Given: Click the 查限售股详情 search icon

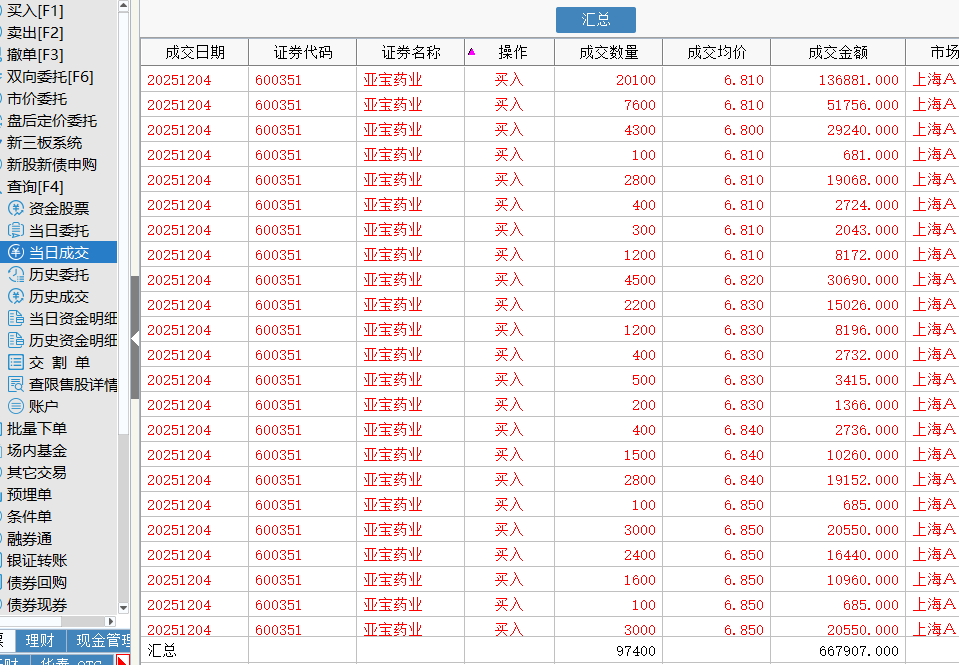Looking at the screenshot, I should [x=15, y=384].
